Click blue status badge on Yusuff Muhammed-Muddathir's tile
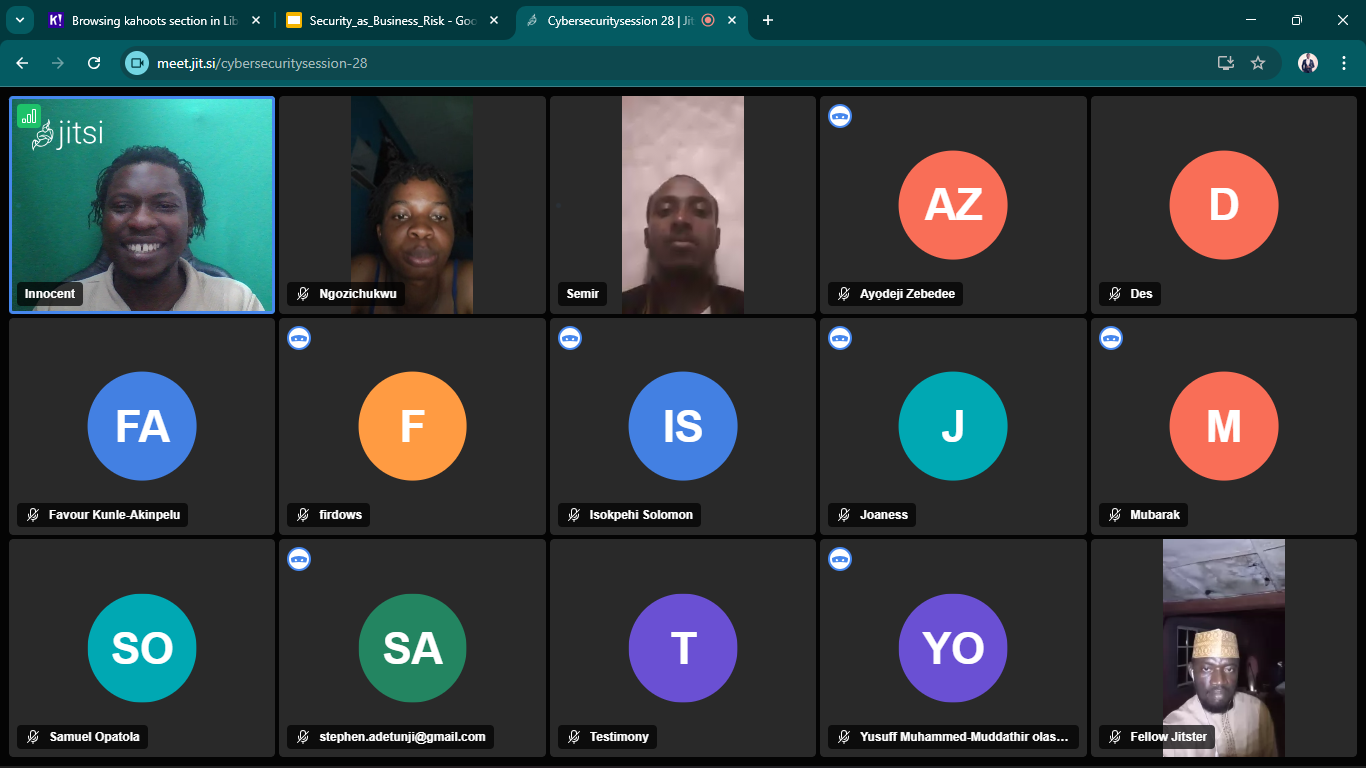The width and height of the screenshot is (1366, 768). pos(840,559)
